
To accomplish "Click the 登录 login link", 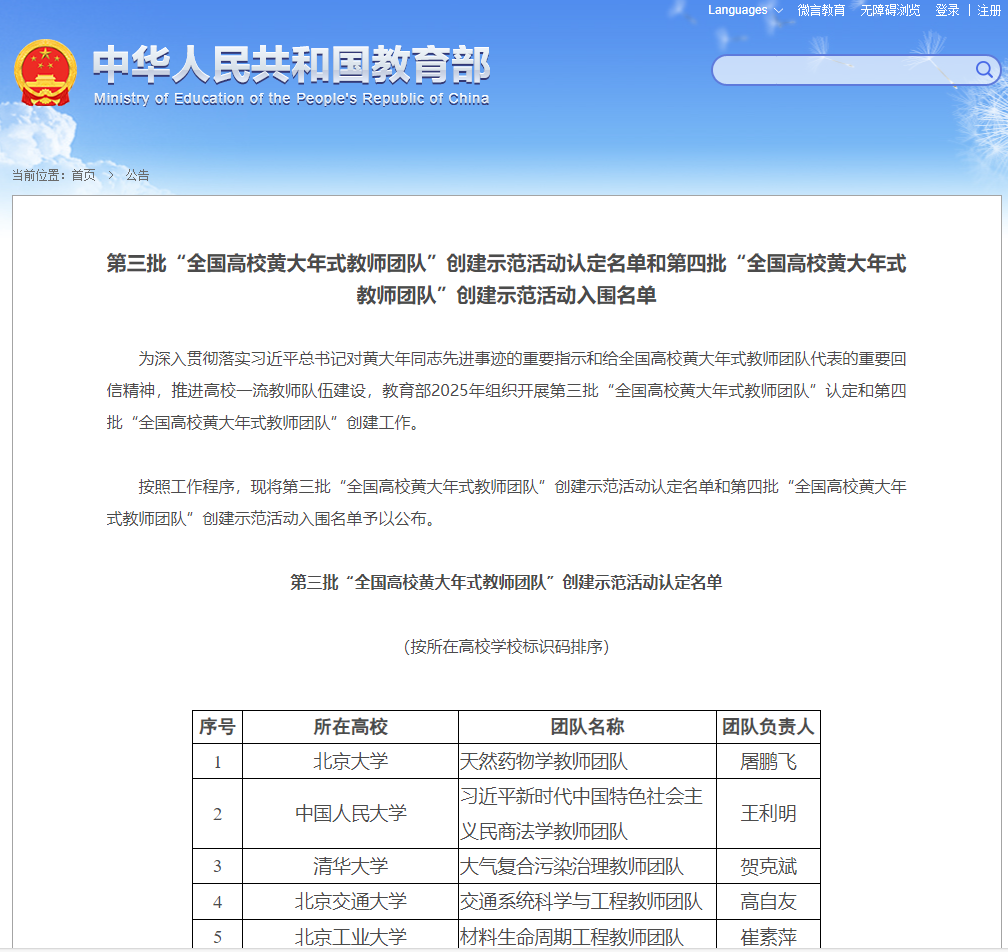I will coord(947,10).
